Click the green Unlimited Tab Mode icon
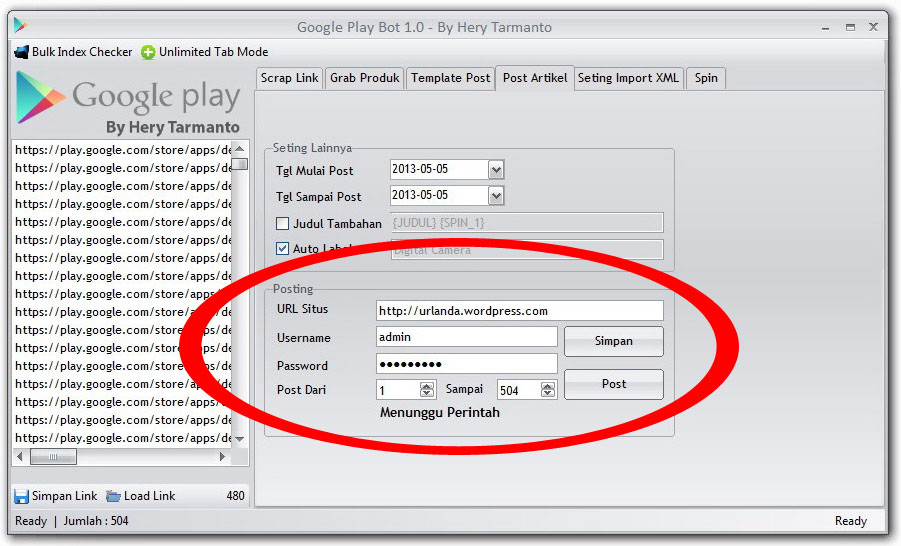The width and height of the screenshot is (901, 546). click(148, 52)
